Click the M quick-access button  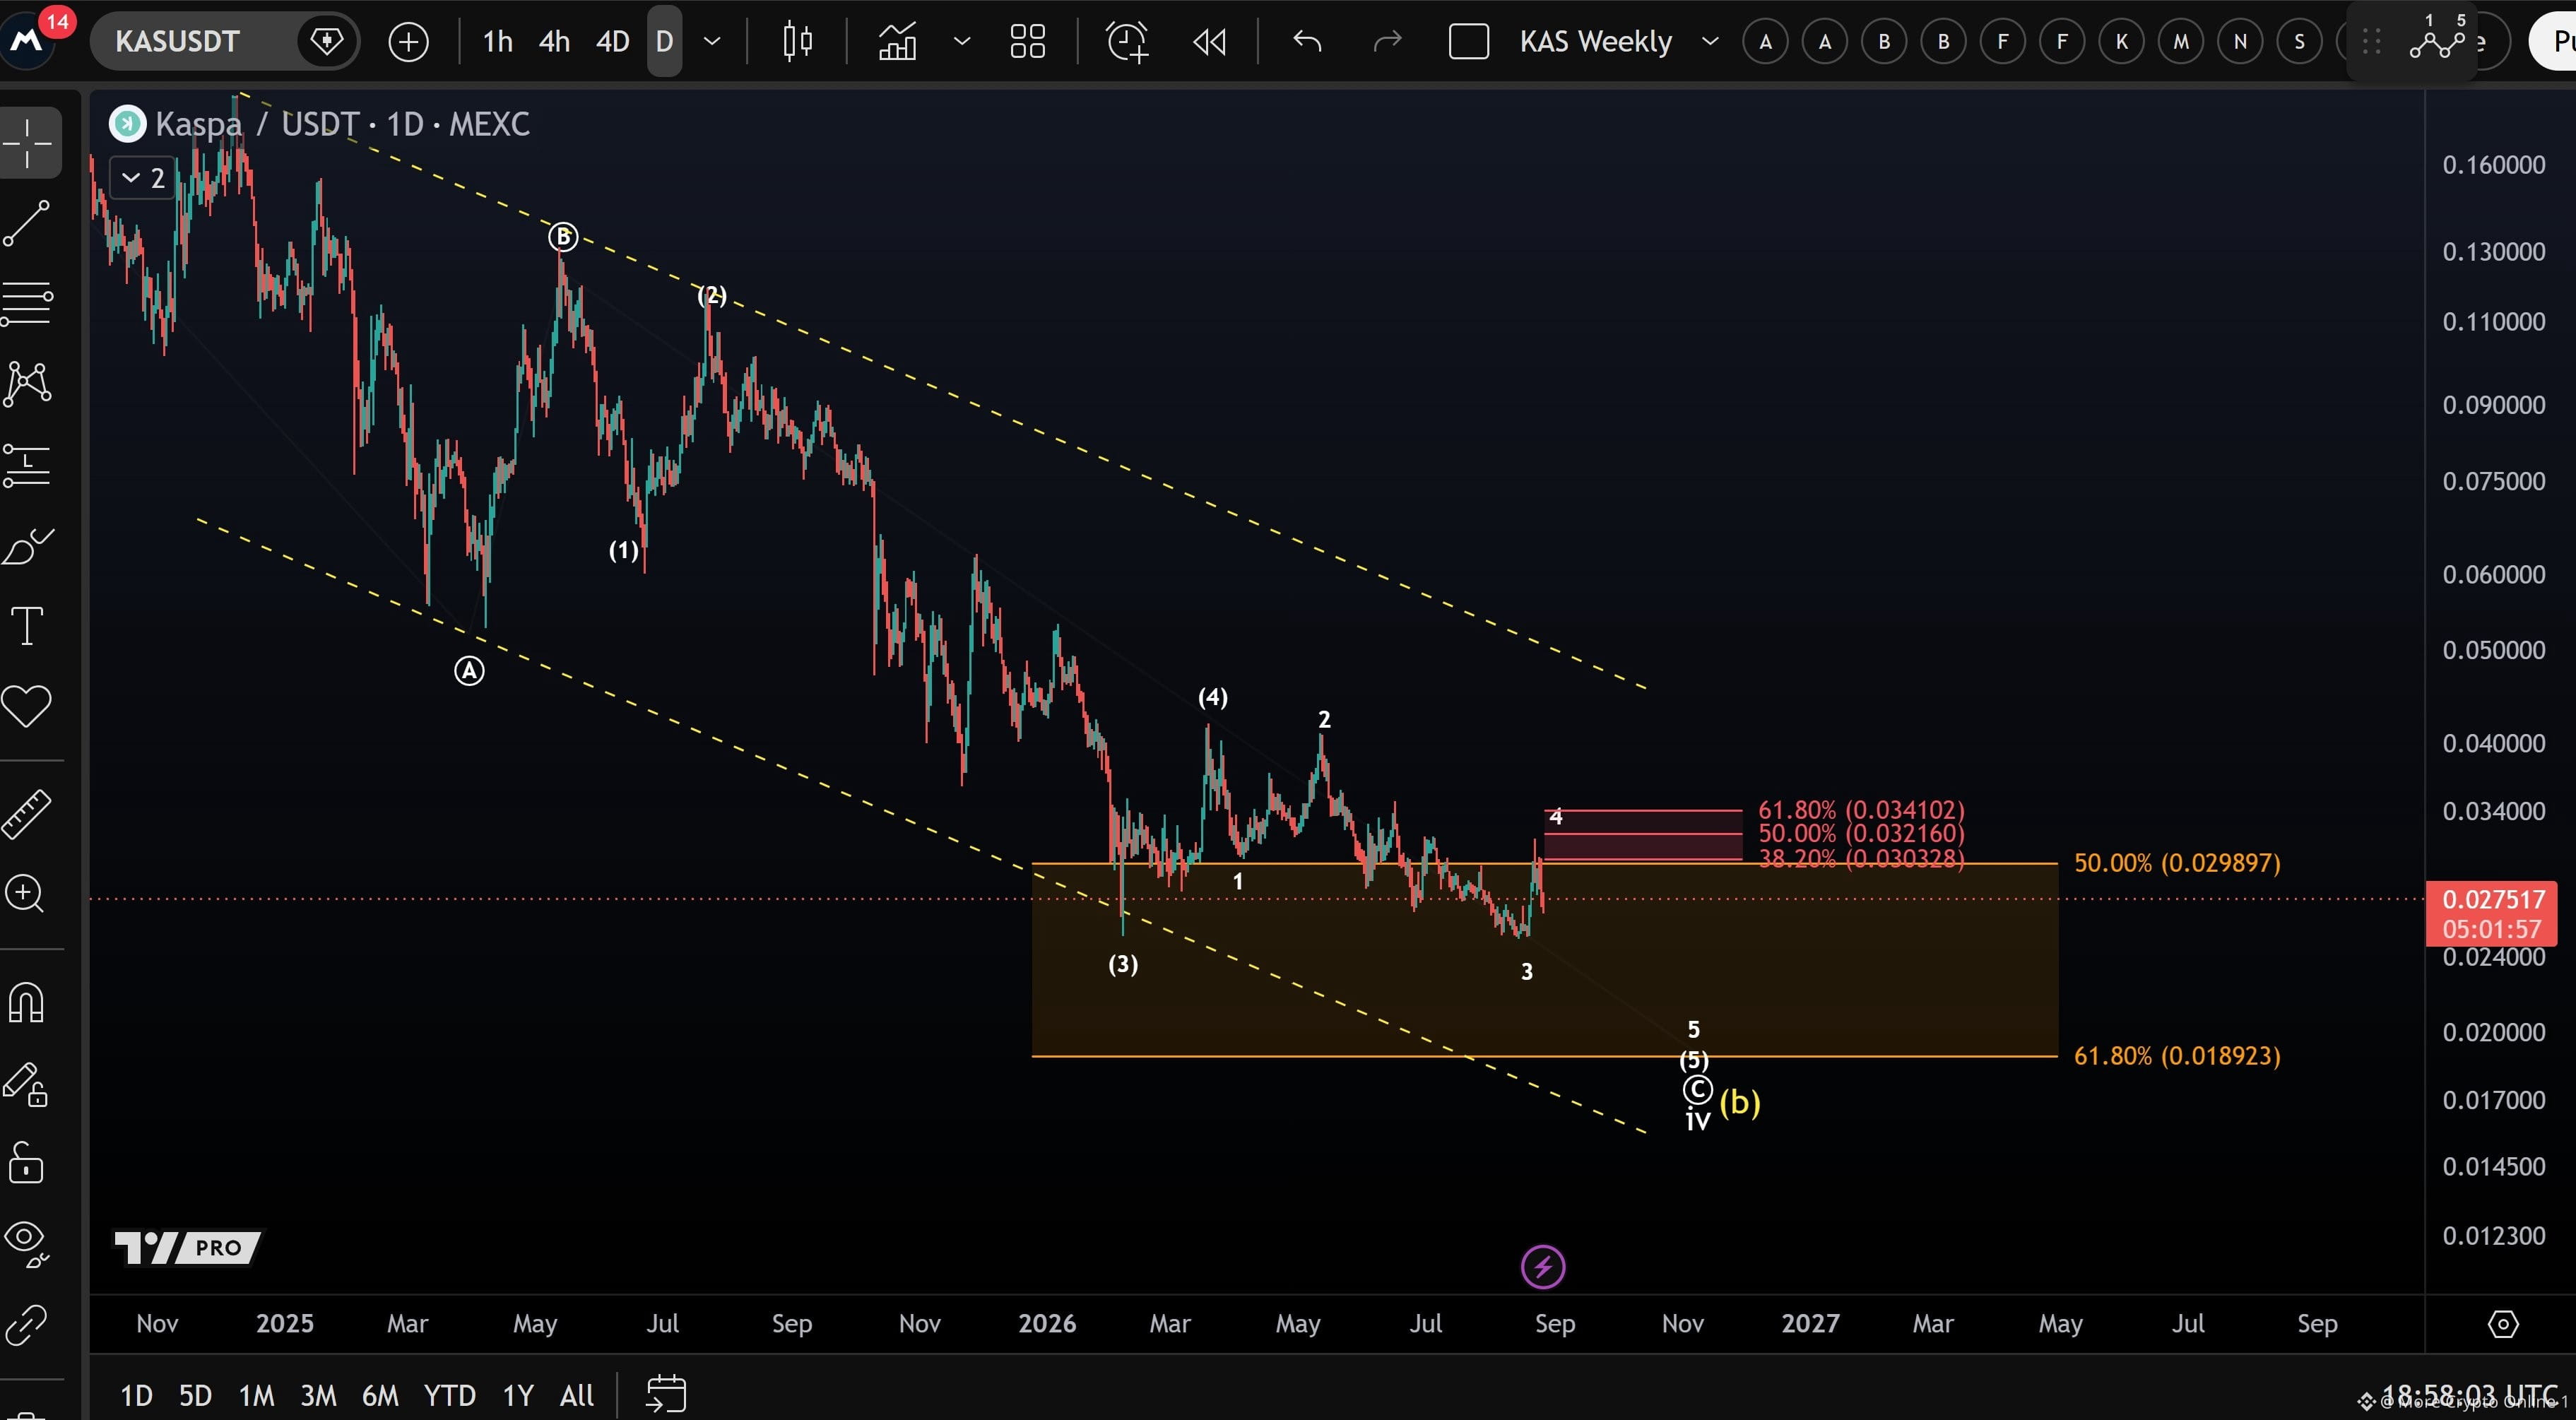tap(2181, 42)
